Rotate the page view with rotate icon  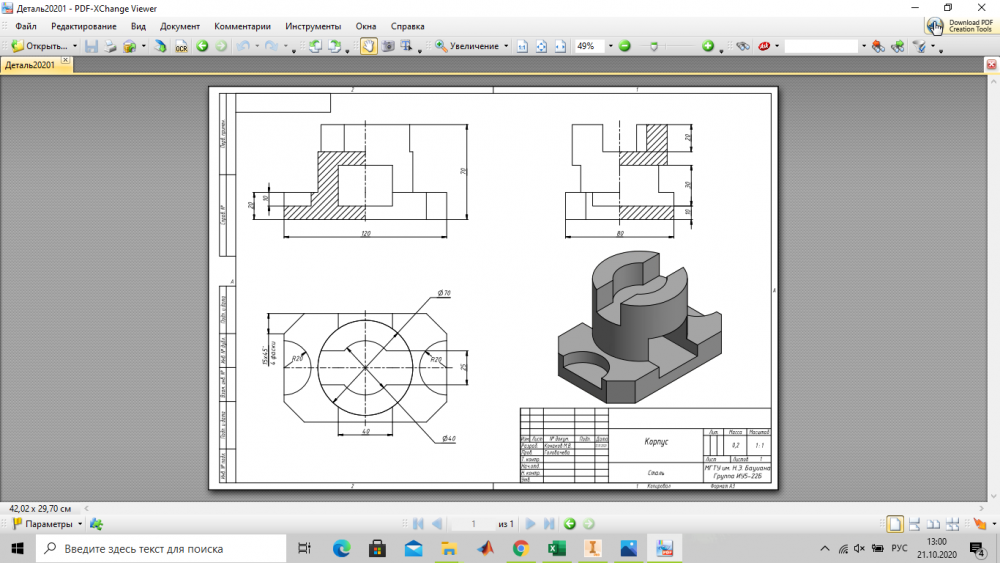coord(314,46)
